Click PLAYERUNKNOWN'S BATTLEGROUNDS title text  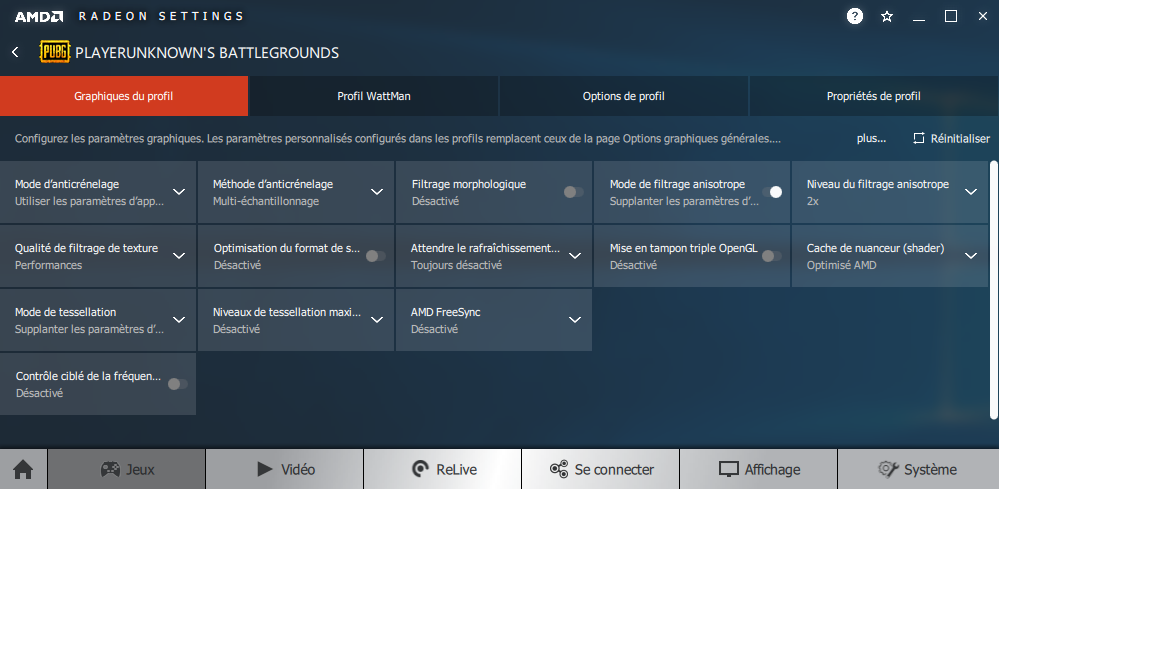pos(207,53)
